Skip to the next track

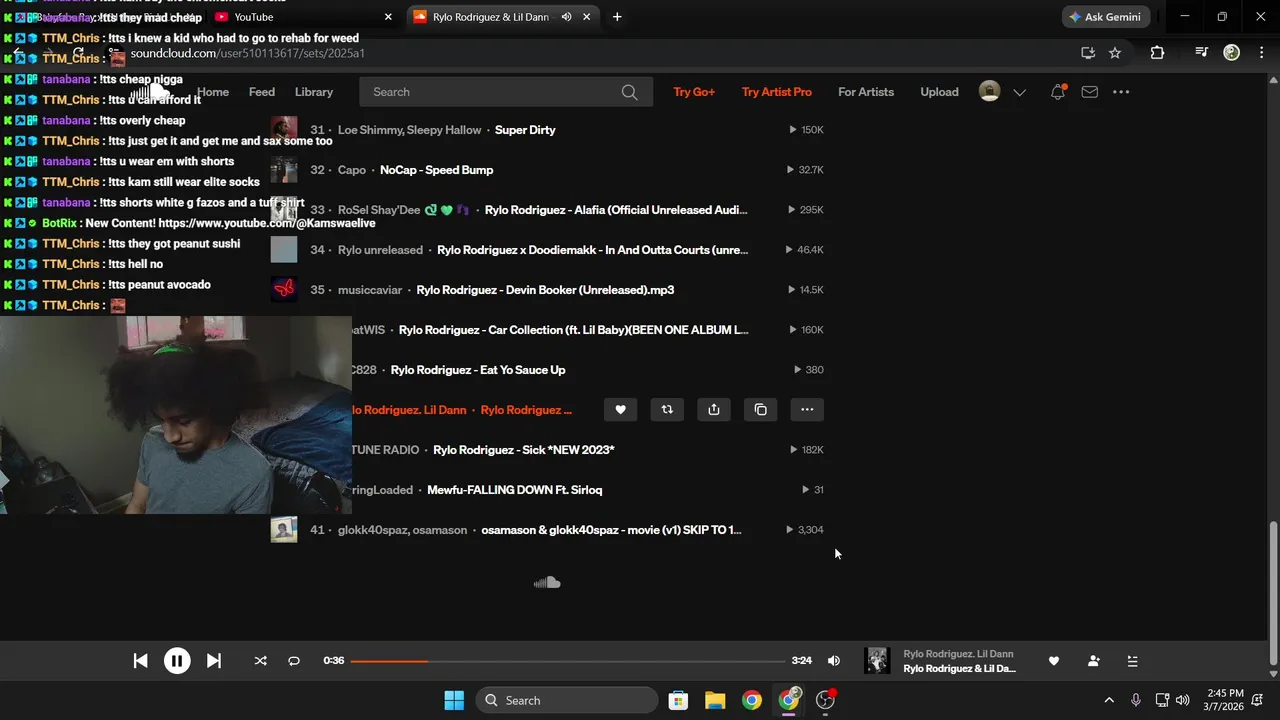tap(213, 661)
